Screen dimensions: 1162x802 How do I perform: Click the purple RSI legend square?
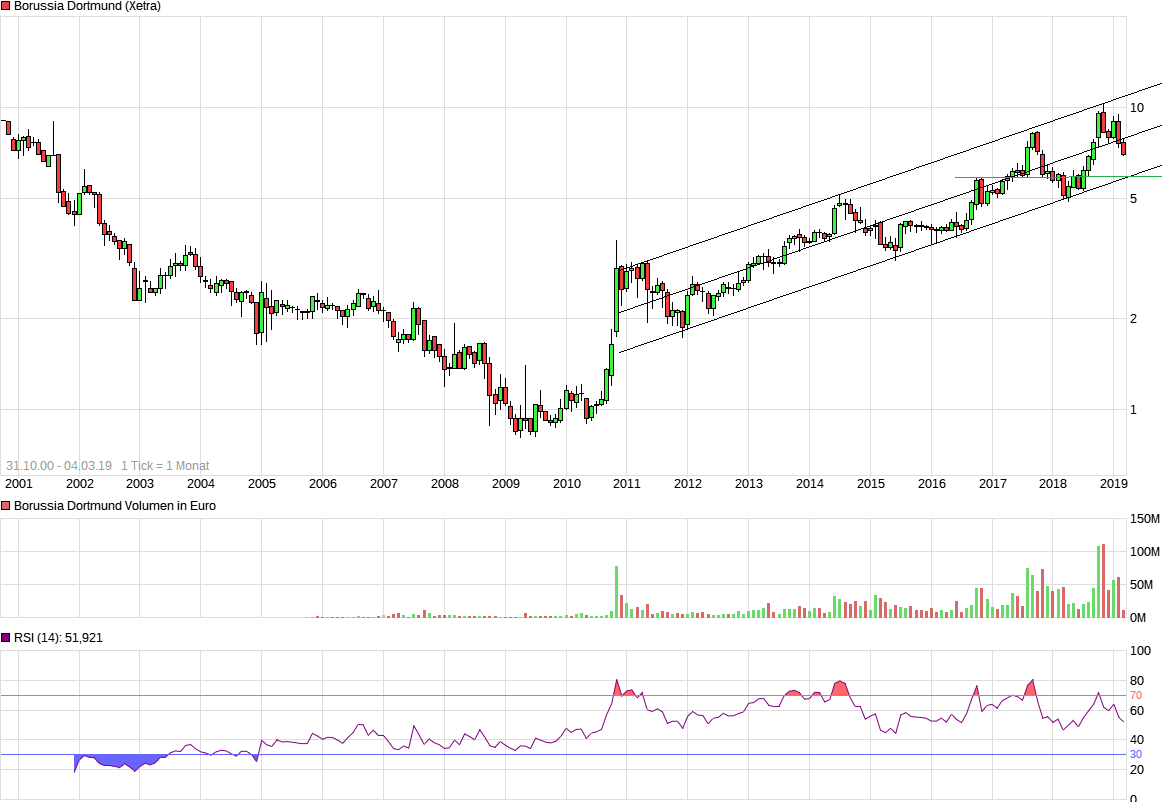5,637
